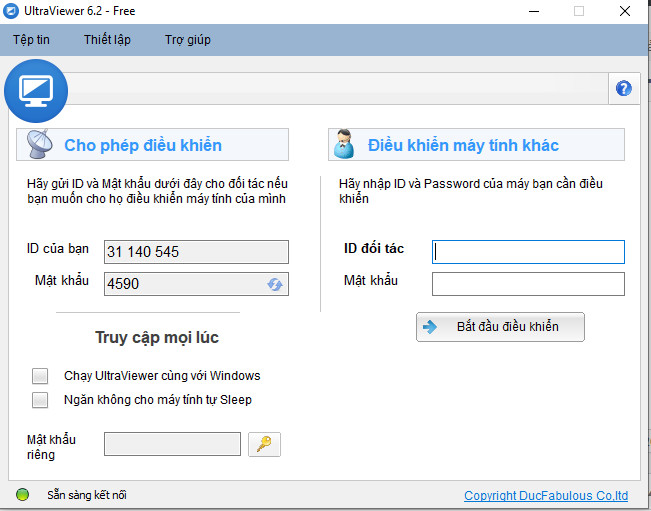
Task: Click the satellite dish icon
Action: click(38, 145)
